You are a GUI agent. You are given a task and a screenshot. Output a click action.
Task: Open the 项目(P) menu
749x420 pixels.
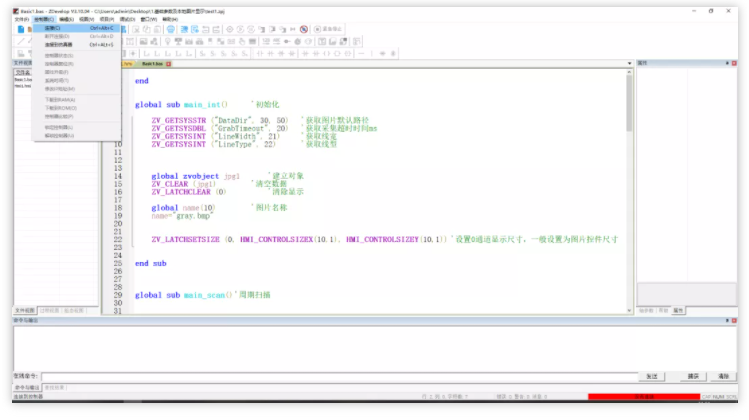[x=107, y=19]
